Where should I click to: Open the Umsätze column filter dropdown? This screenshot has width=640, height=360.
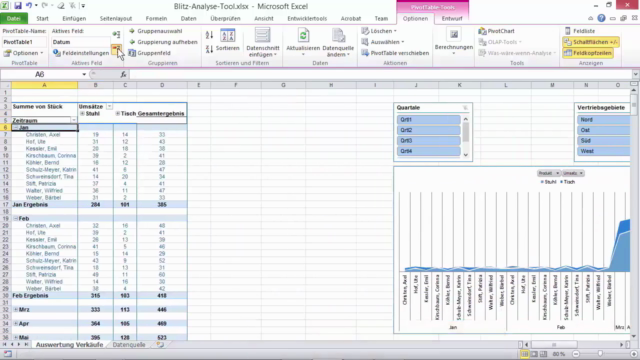coord(109,107)
